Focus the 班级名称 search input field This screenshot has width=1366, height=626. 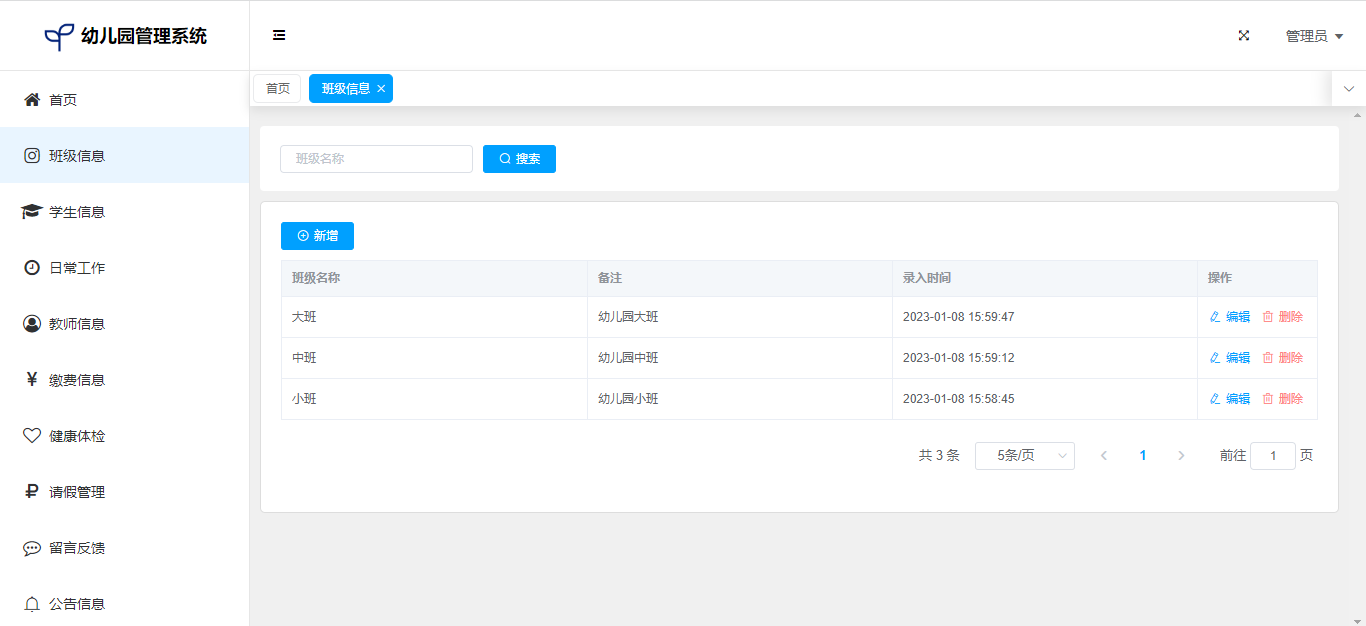(376, 159)
